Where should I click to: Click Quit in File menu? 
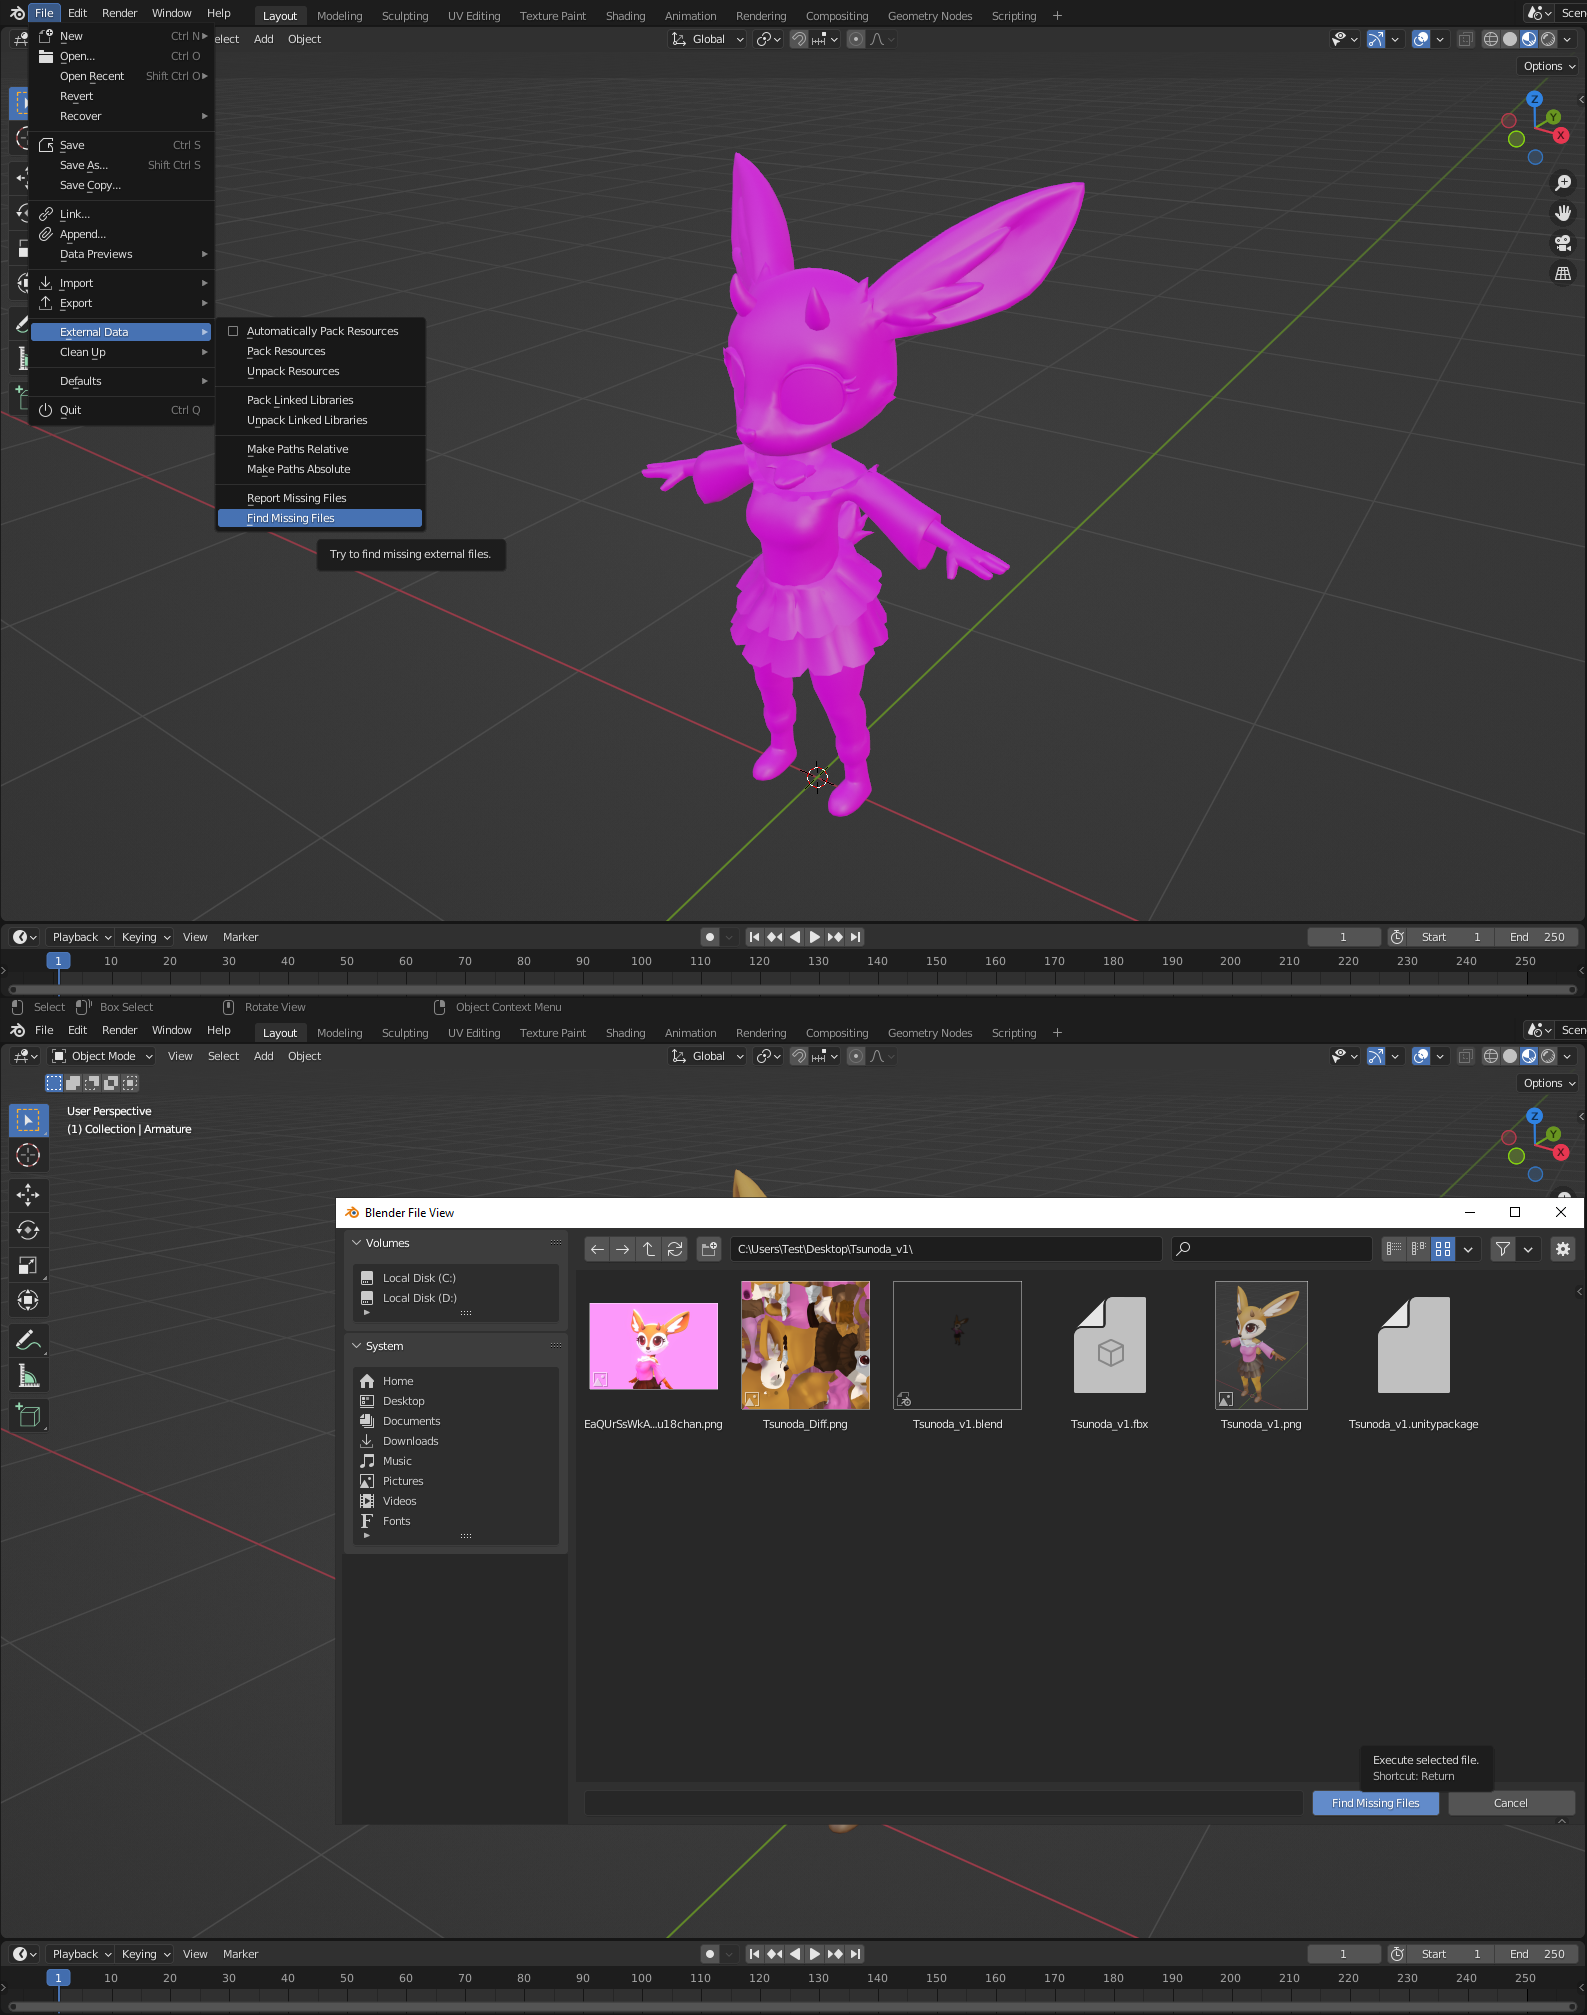coord(121,410)
